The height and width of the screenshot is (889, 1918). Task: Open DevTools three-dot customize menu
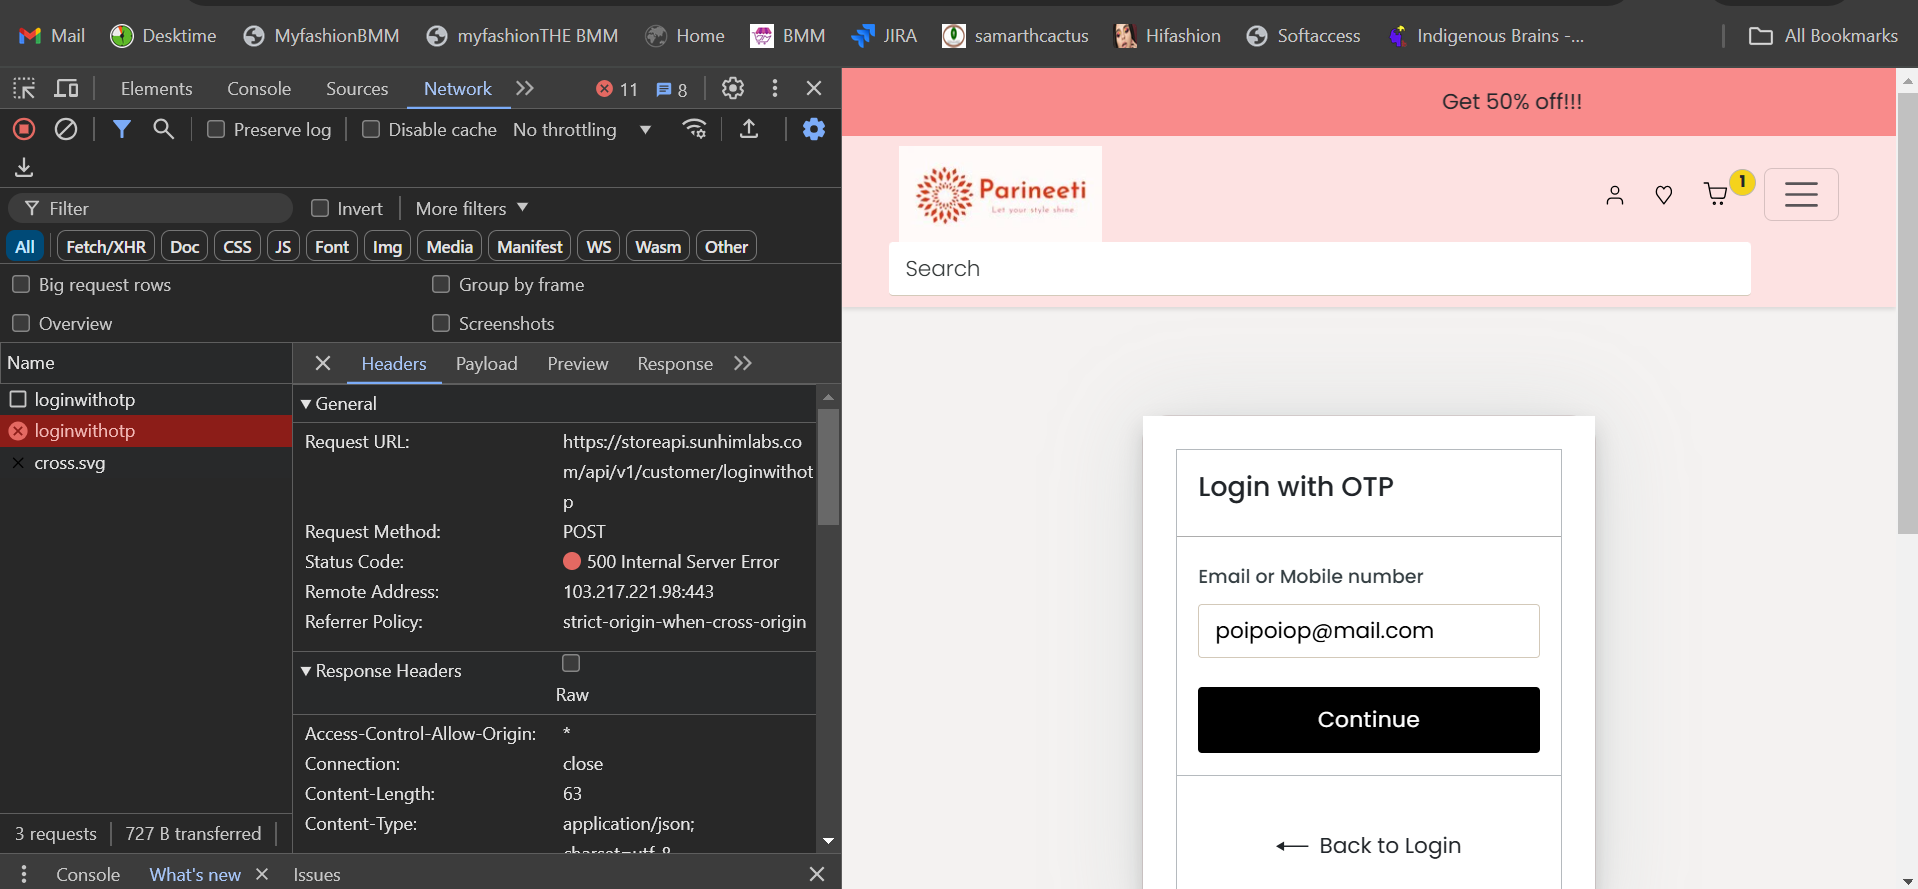(775, 88)
